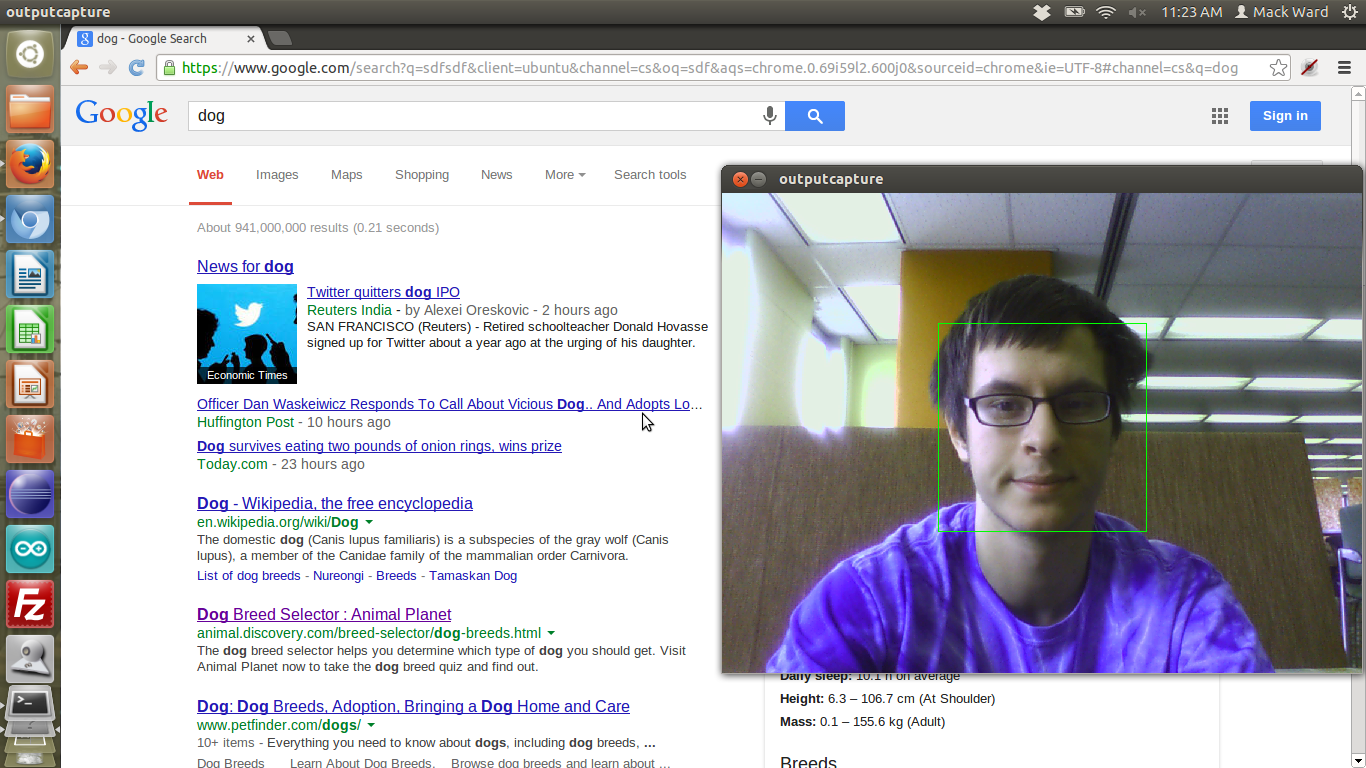Click the Economic Times news thumbnail
Viewport: 1366px width, 768px height.
(x=247, y=334)
